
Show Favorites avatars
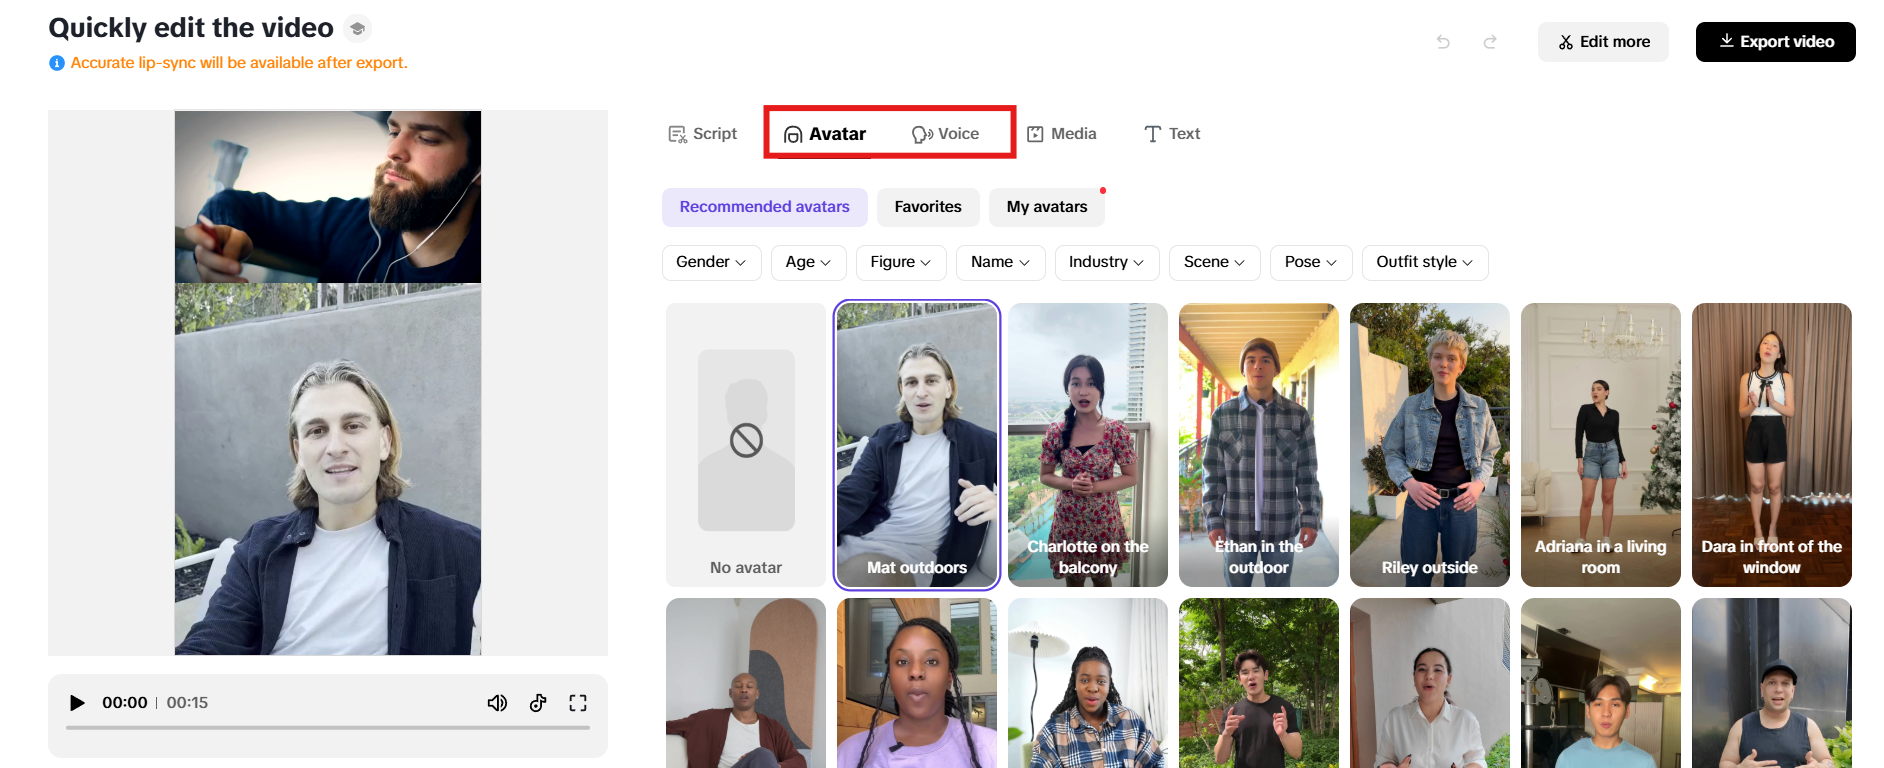[x=927, y=207]
